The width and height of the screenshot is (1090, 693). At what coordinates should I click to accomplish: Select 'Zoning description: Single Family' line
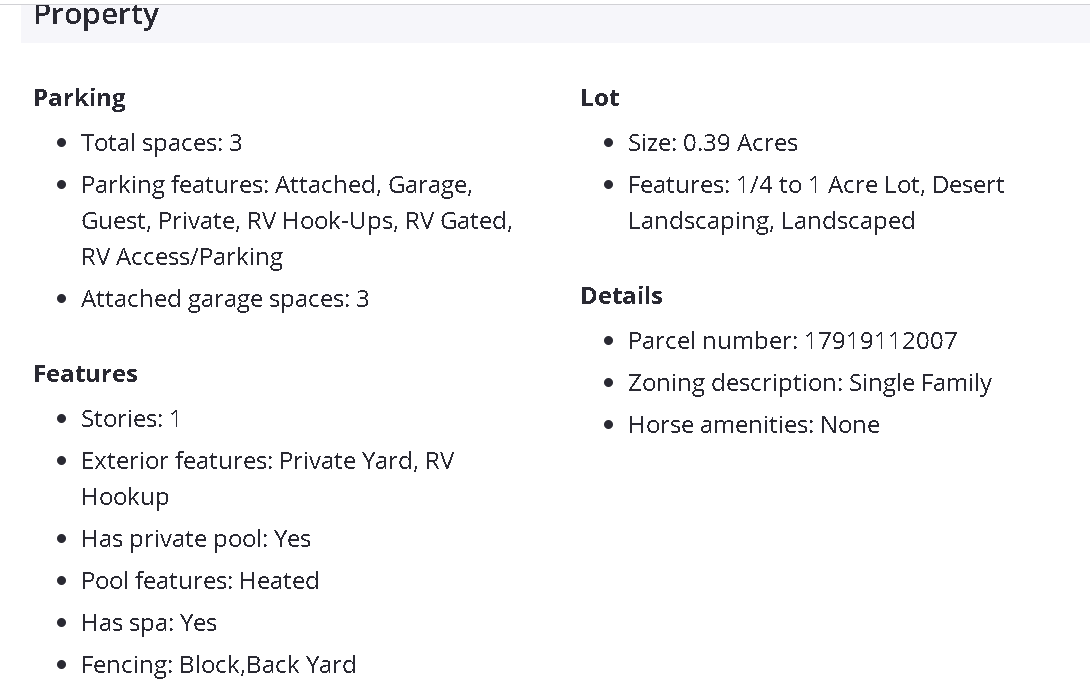point(810,383)
